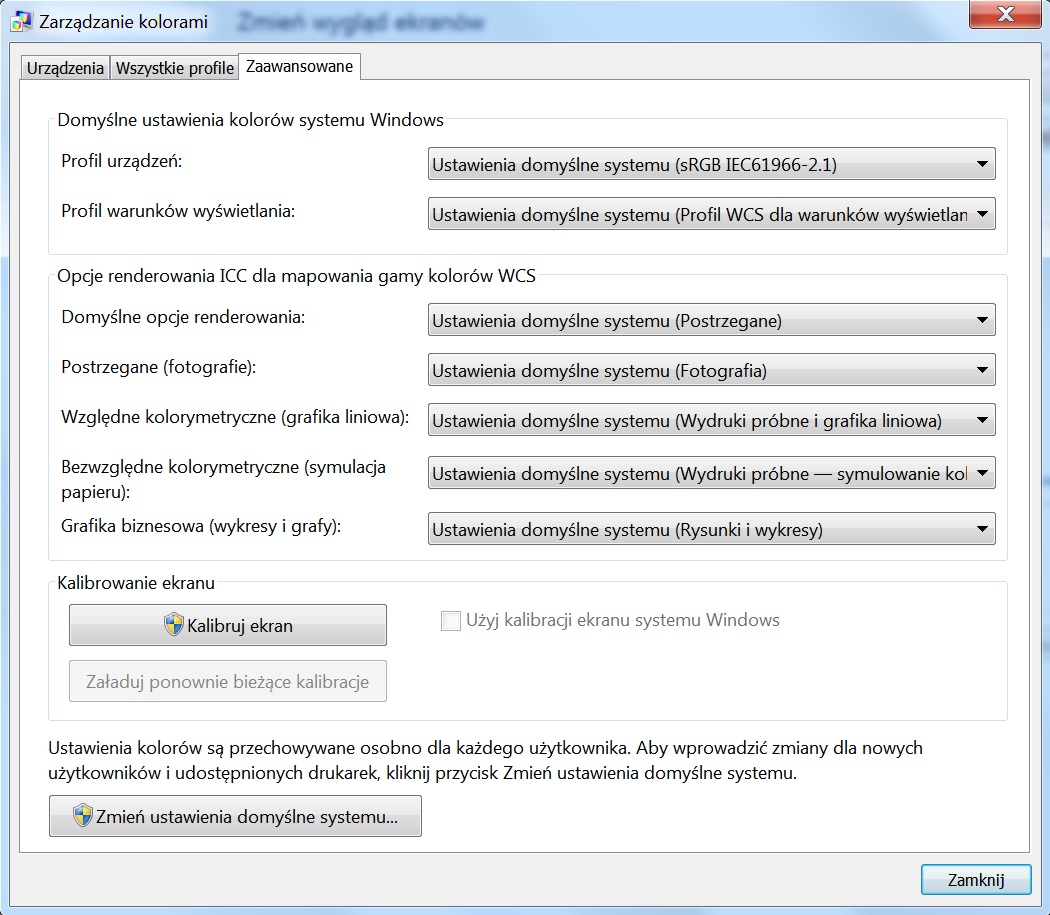Viewport: 1050px width, 915px height.
Task: Click 'Bezwzględne kolorymetryczne (symulacja papieru):' label
Action: [224, 480]
